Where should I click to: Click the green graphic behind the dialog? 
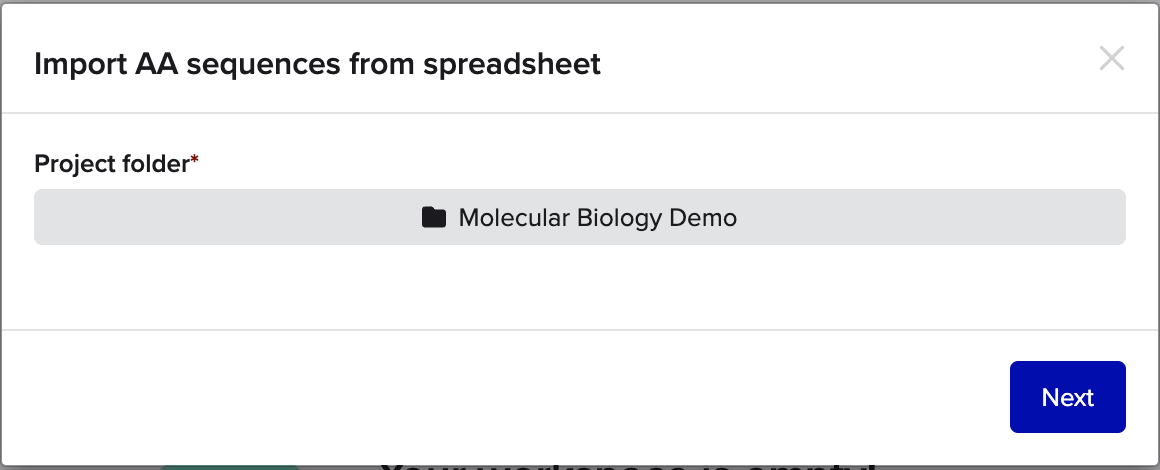coord(230,466)
